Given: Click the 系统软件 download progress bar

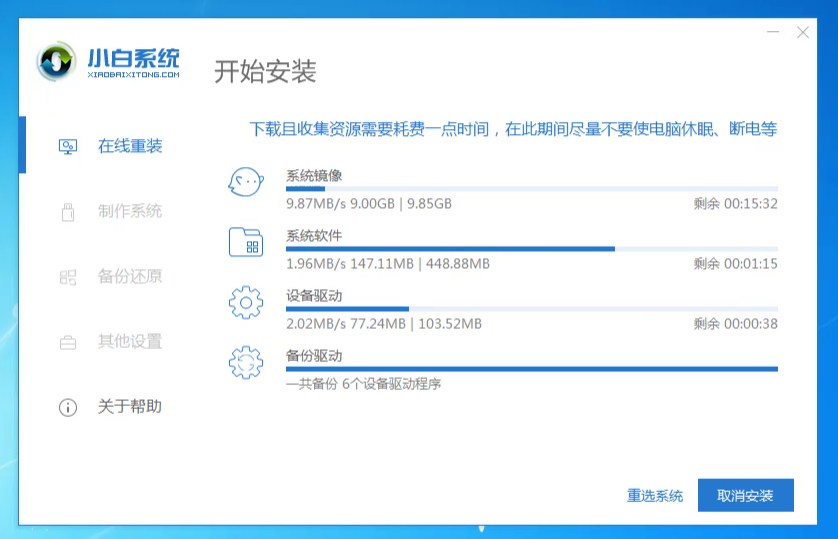Looking at the screenshot, I should tap(532, 249).
